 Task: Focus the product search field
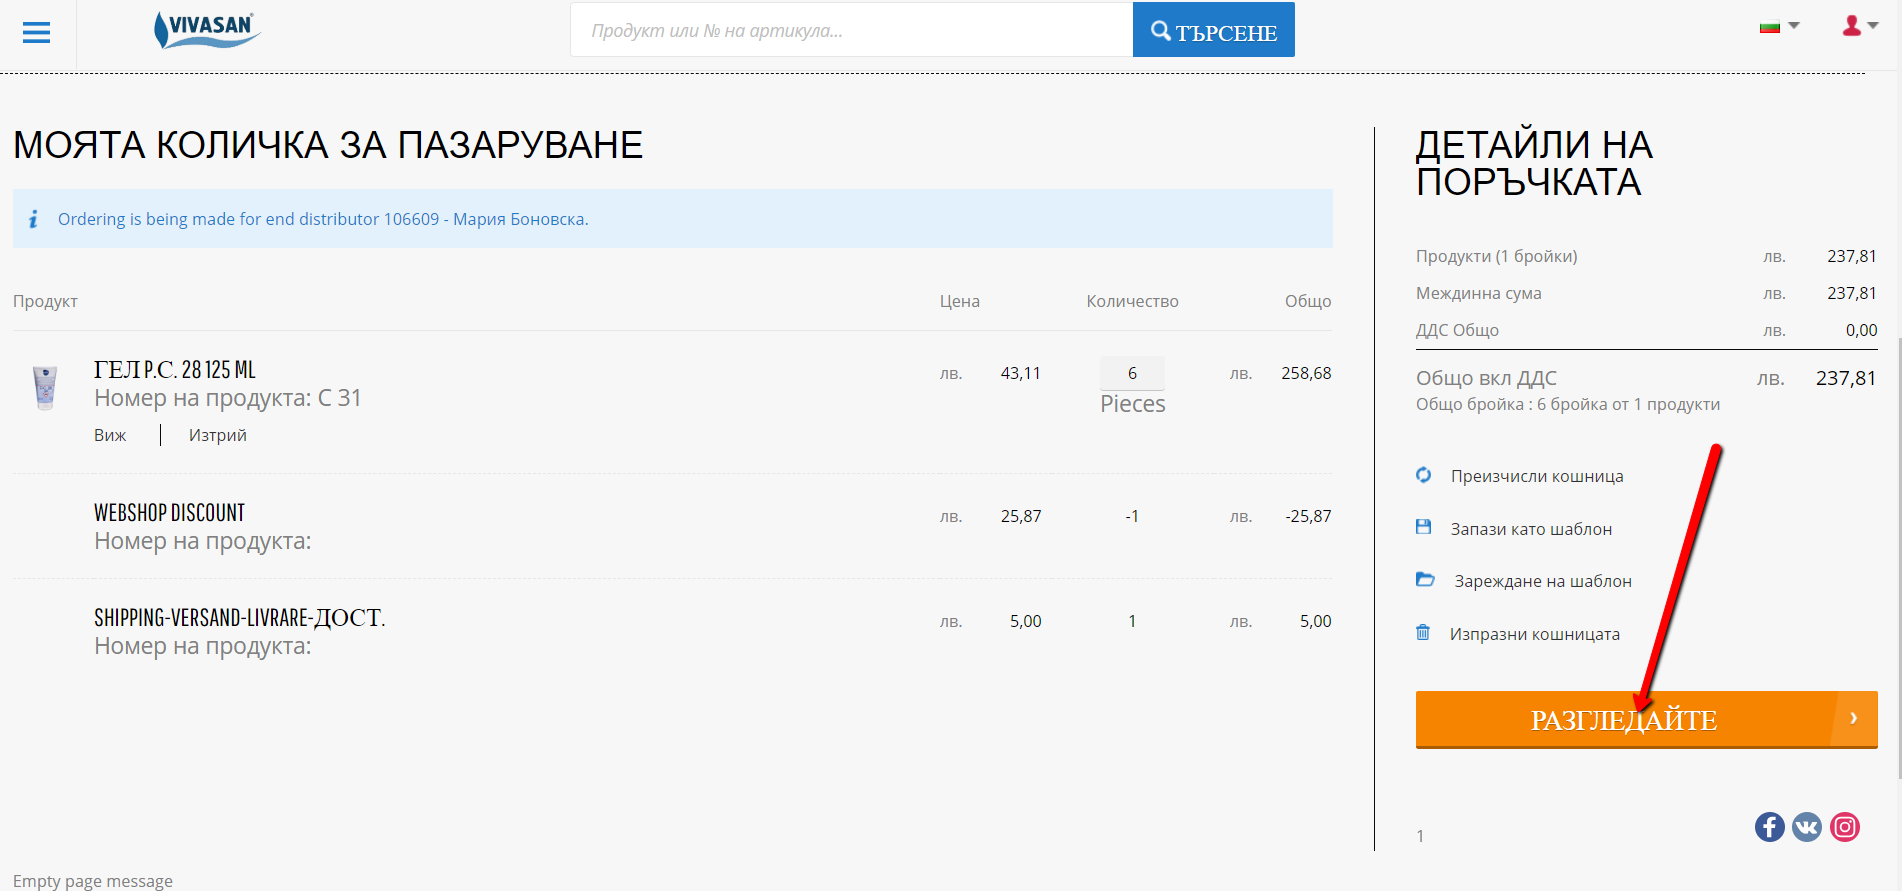click(851, 30)
